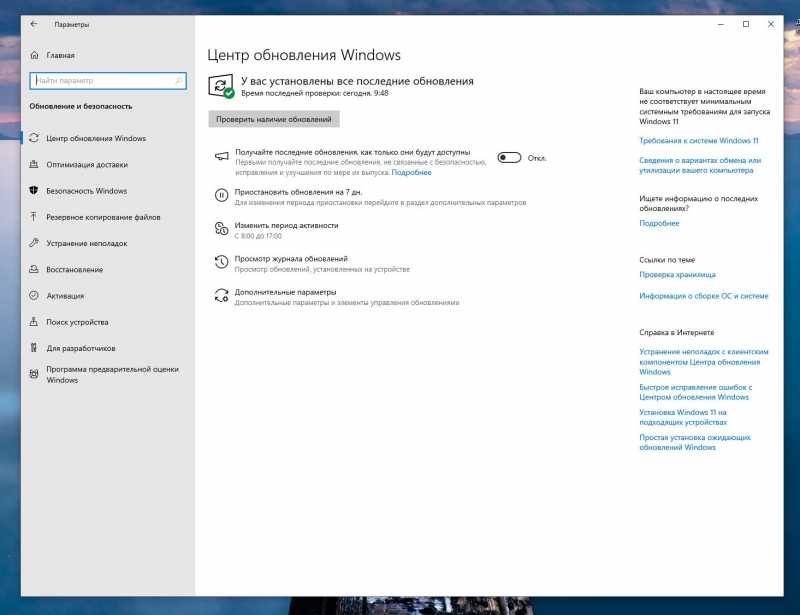Go to Поиск устройства in sidebar
The image size is (800, 615).
(x=77, y=322)
